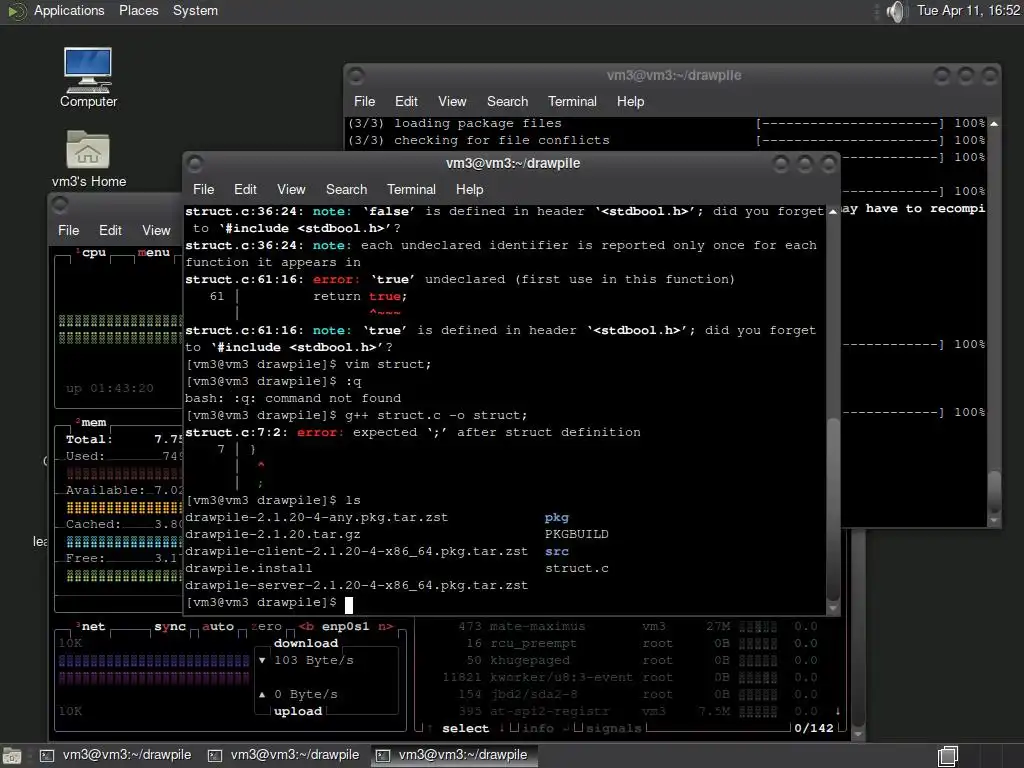Click btop previous interface '<b' selector

coord(306,626)
